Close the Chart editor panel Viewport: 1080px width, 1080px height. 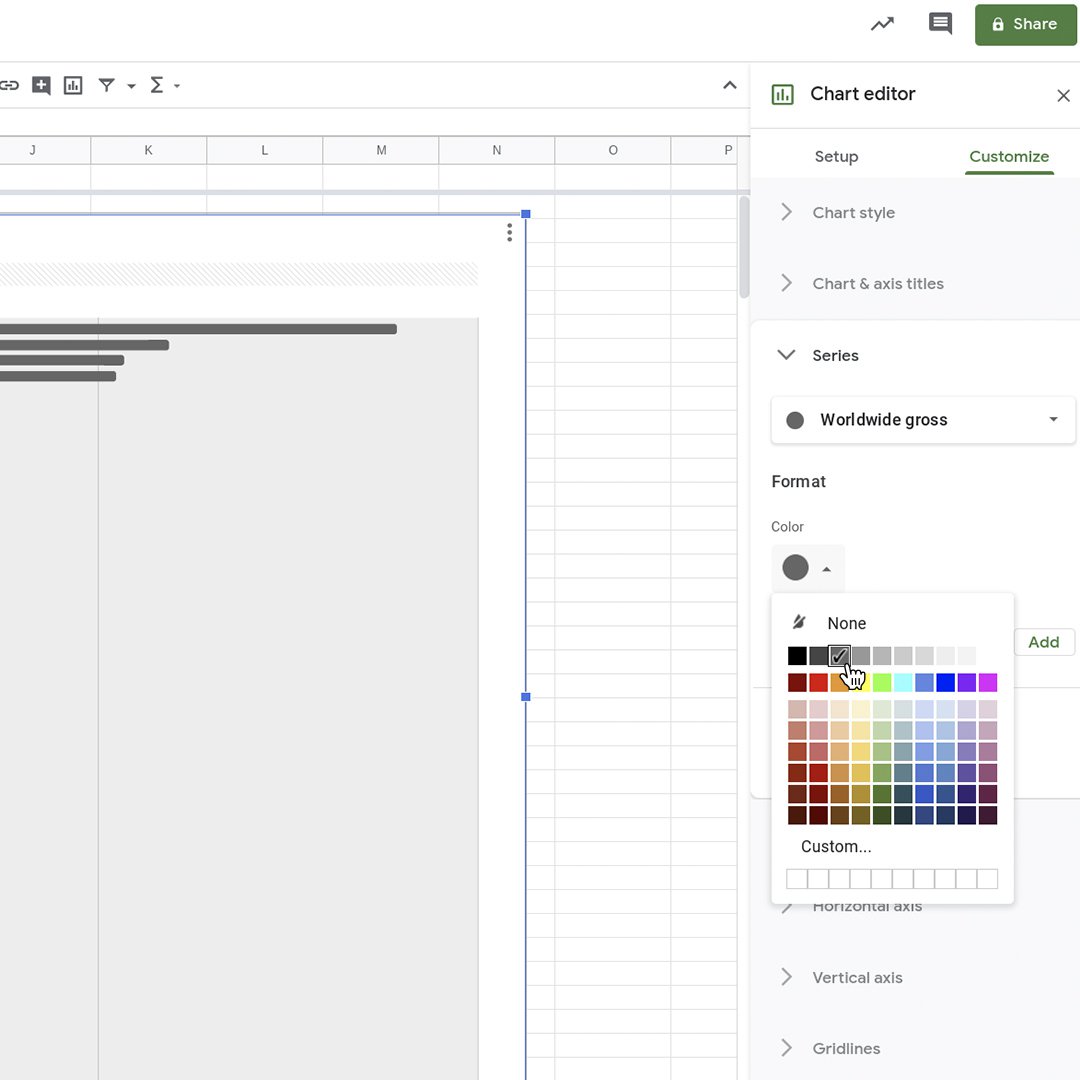[x=1063, y=96]
